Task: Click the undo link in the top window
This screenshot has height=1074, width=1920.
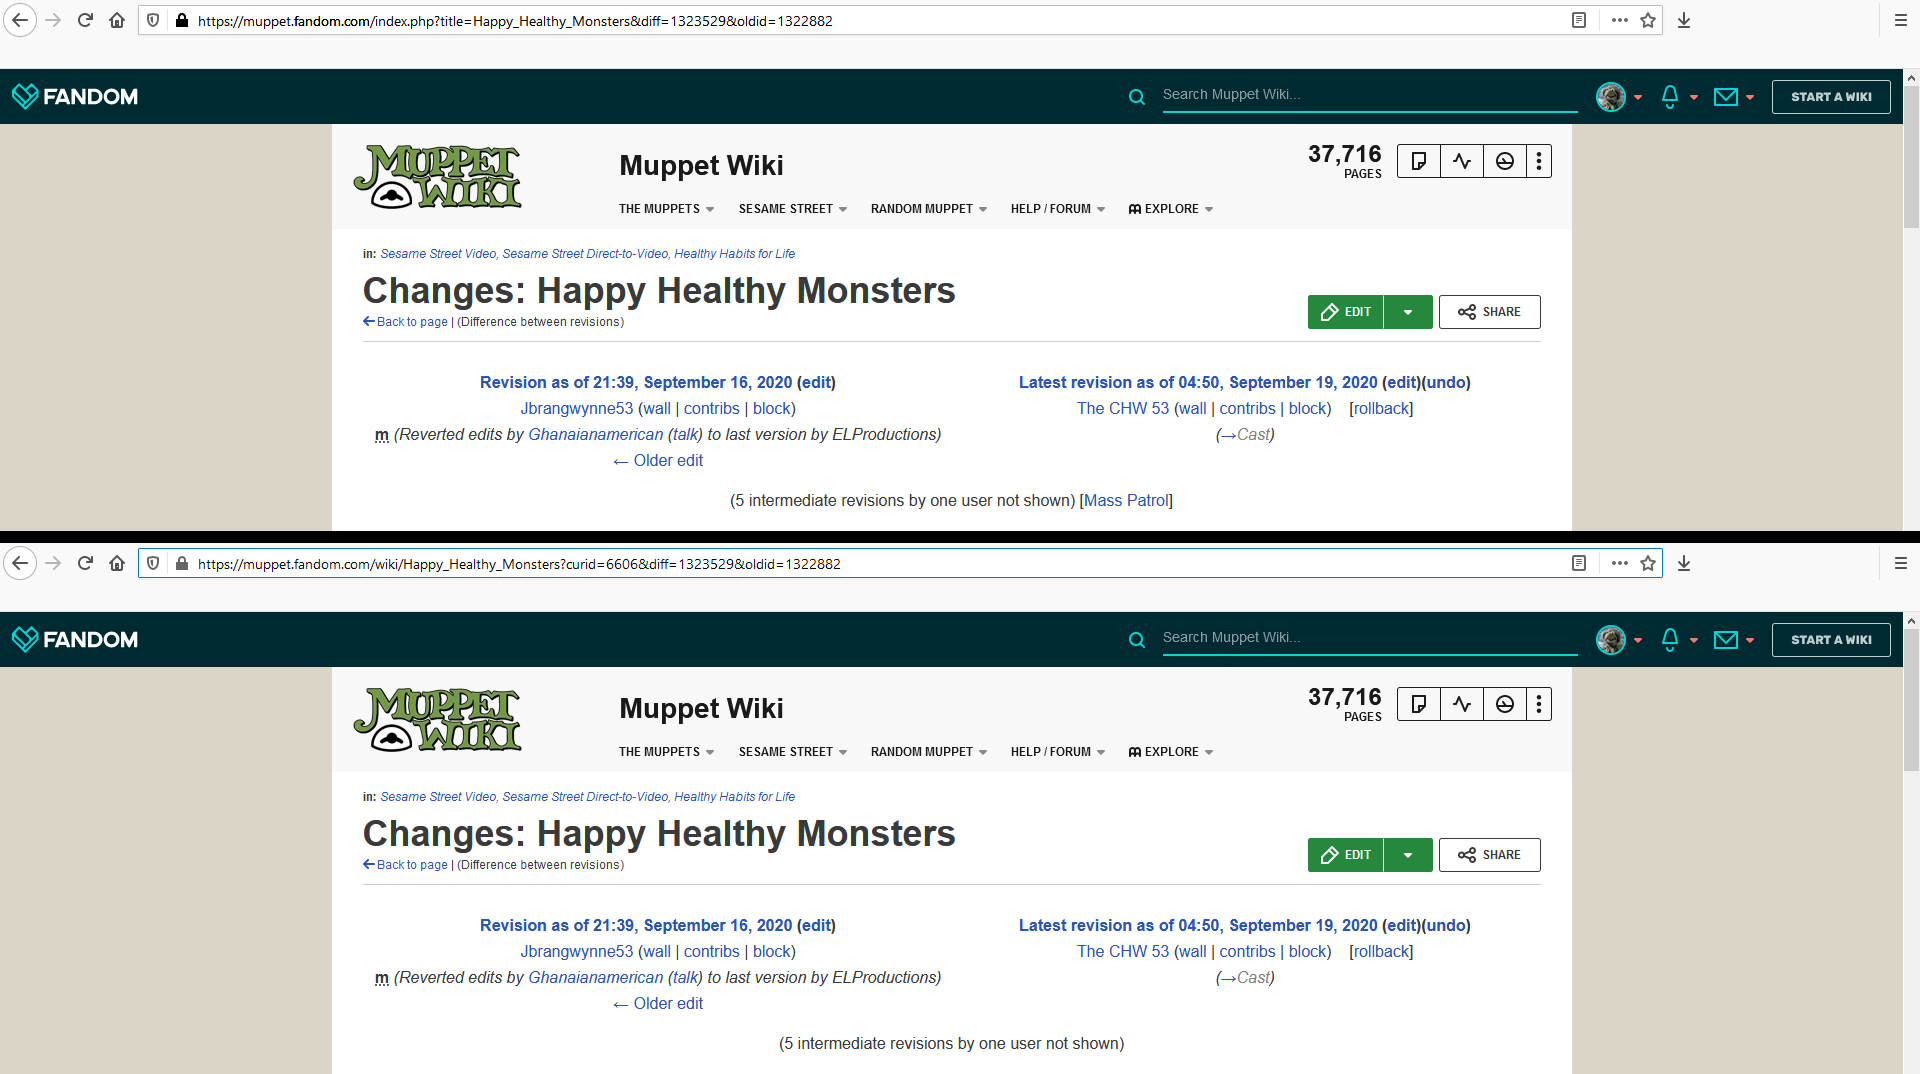Action: [1446, 383]
